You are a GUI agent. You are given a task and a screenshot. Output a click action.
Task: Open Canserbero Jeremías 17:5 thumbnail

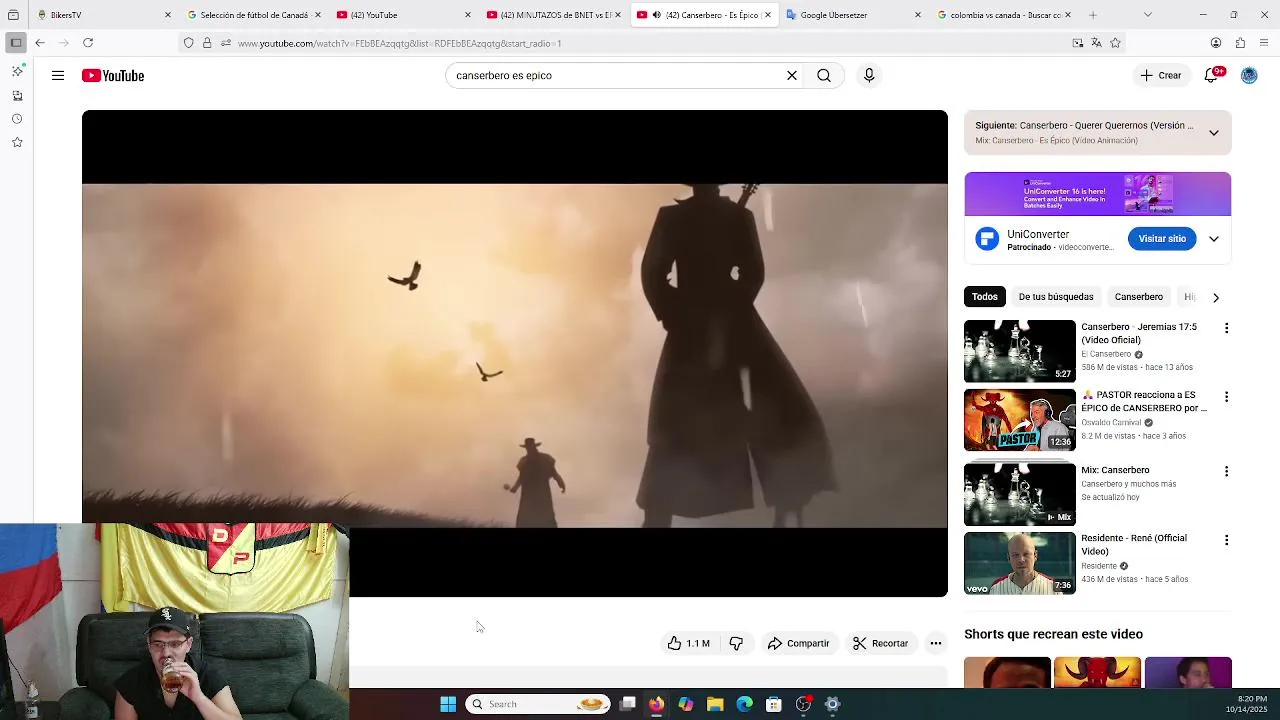1020,351
